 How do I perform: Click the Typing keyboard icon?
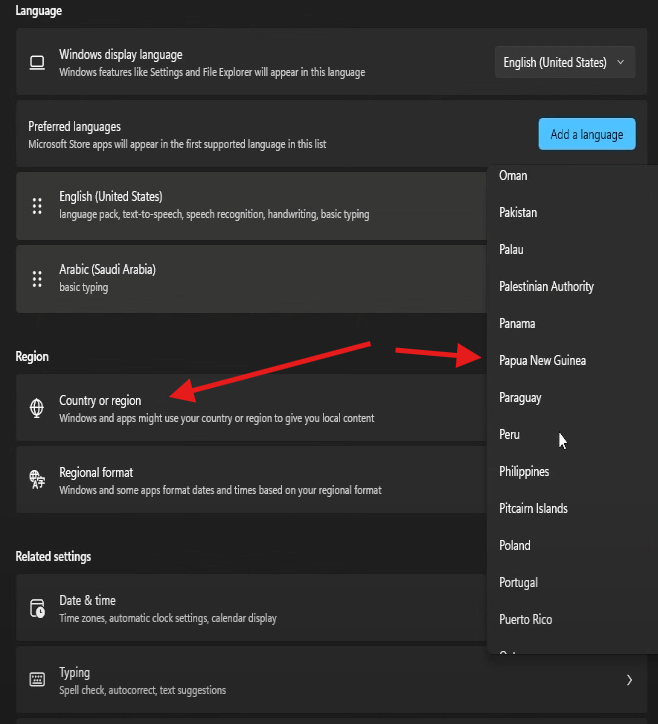37,680
